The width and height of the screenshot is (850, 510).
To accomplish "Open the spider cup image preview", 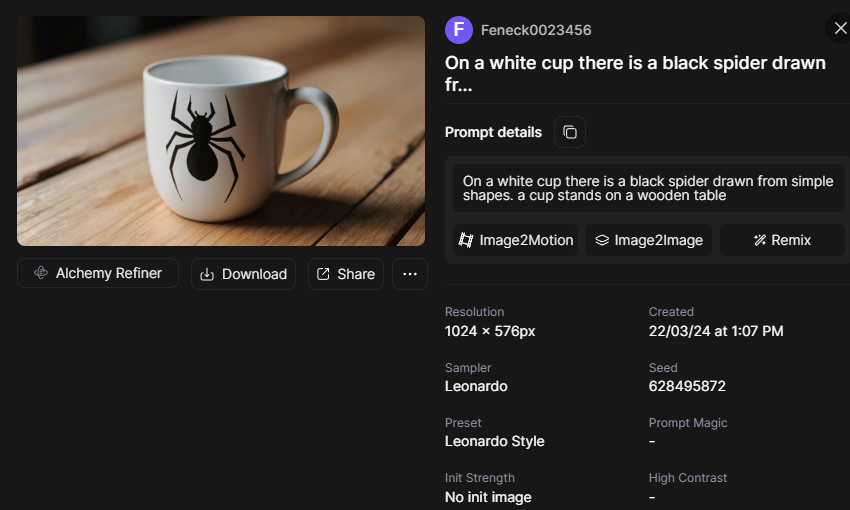I will click(221, 131).
